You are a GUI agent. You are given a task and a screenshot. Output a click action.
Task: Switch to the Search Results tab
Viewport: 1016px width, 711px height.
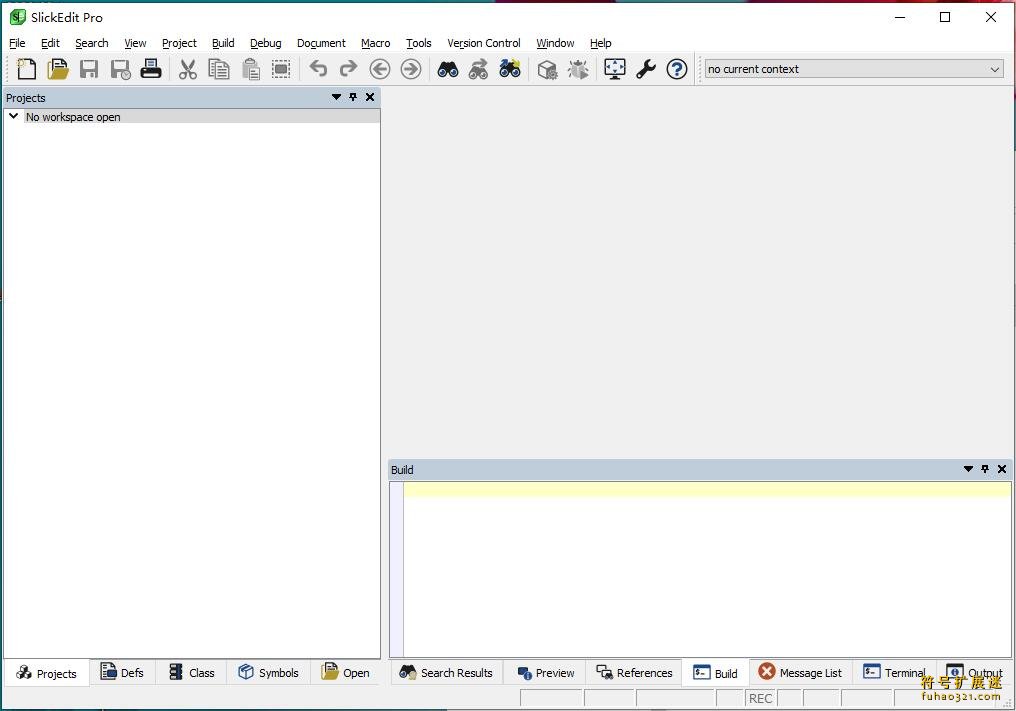446,673
